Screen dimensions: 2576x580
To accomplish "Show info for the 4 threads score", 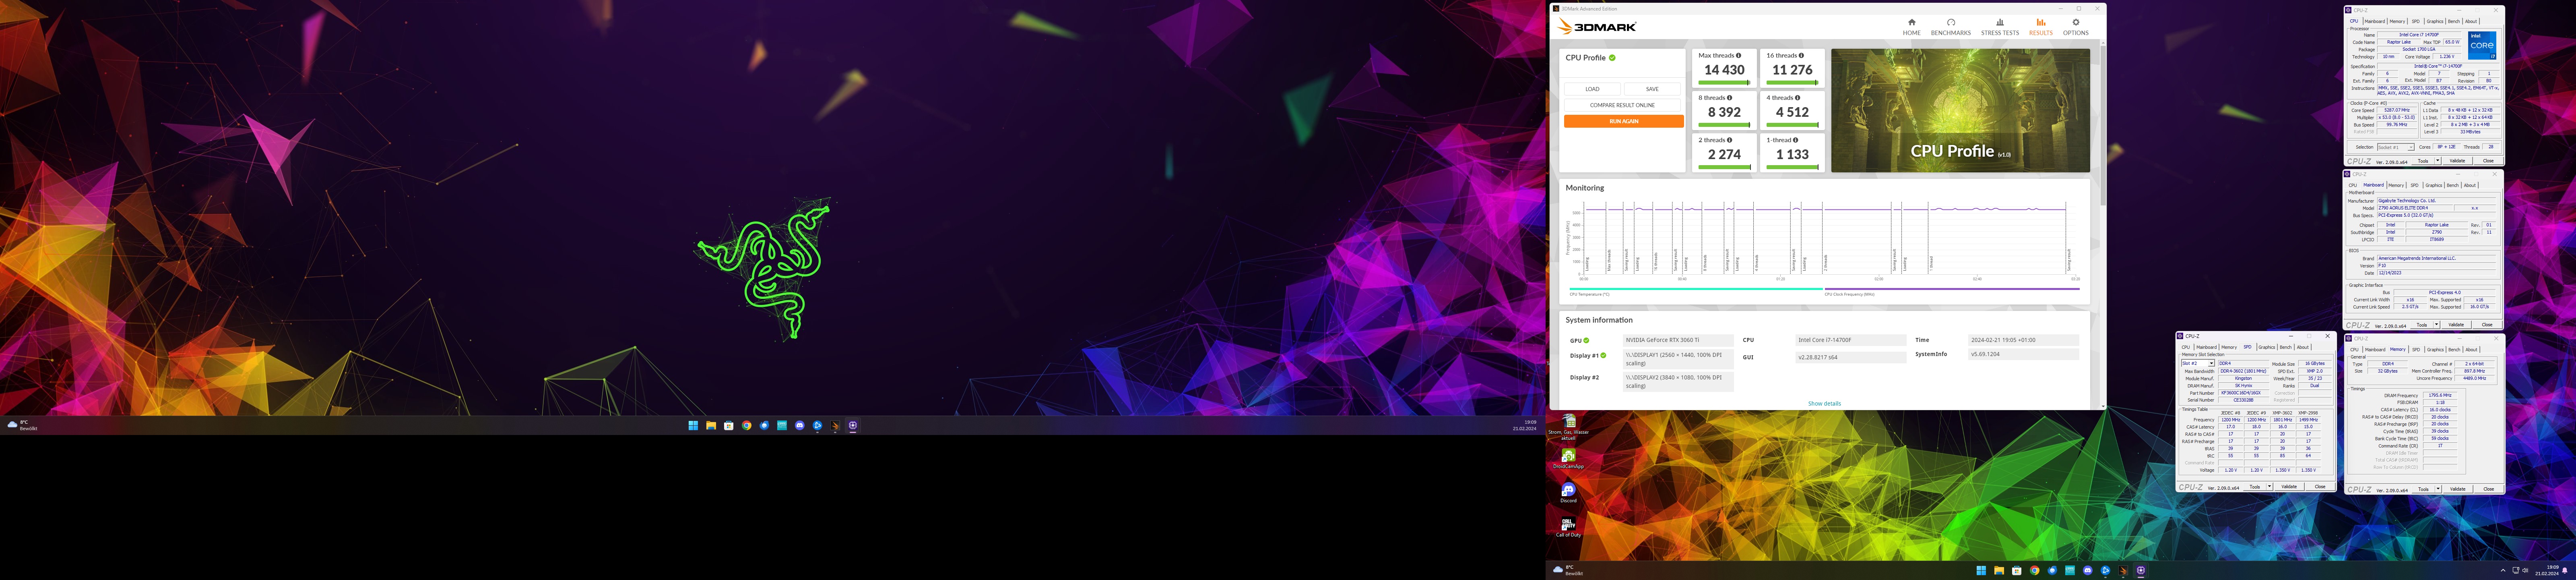I will pyautogui.click(x=1798, y=98).
